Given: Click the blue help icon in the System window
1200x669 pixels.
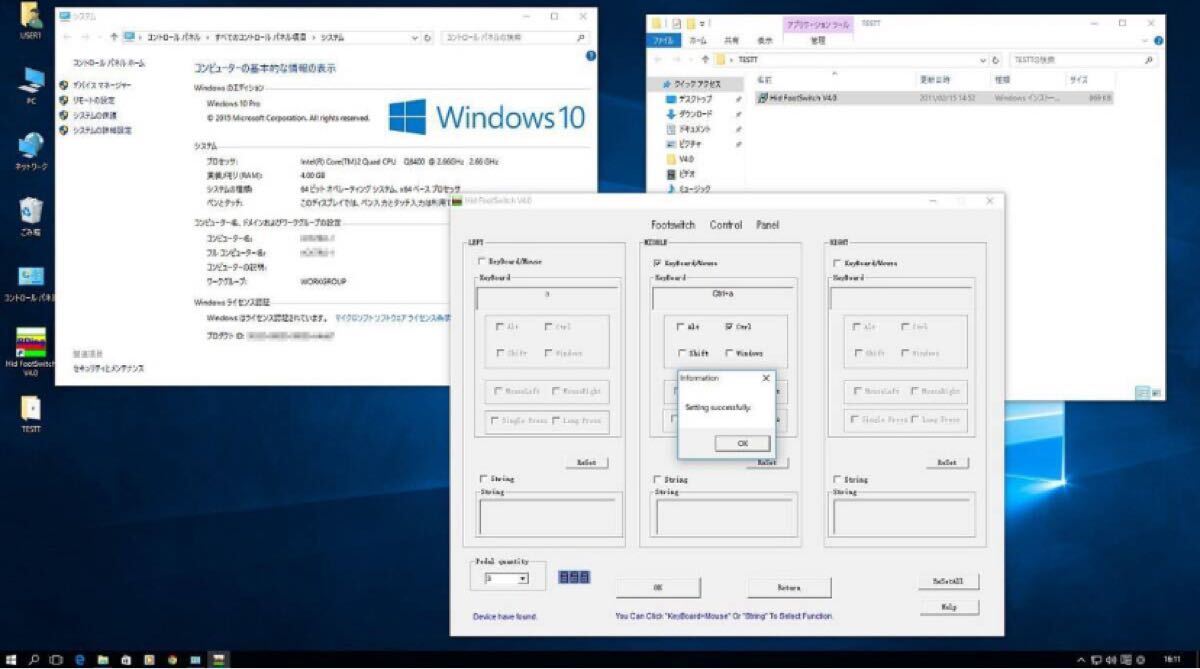Looking at the screenshot, I should click(x=590, y=57).
